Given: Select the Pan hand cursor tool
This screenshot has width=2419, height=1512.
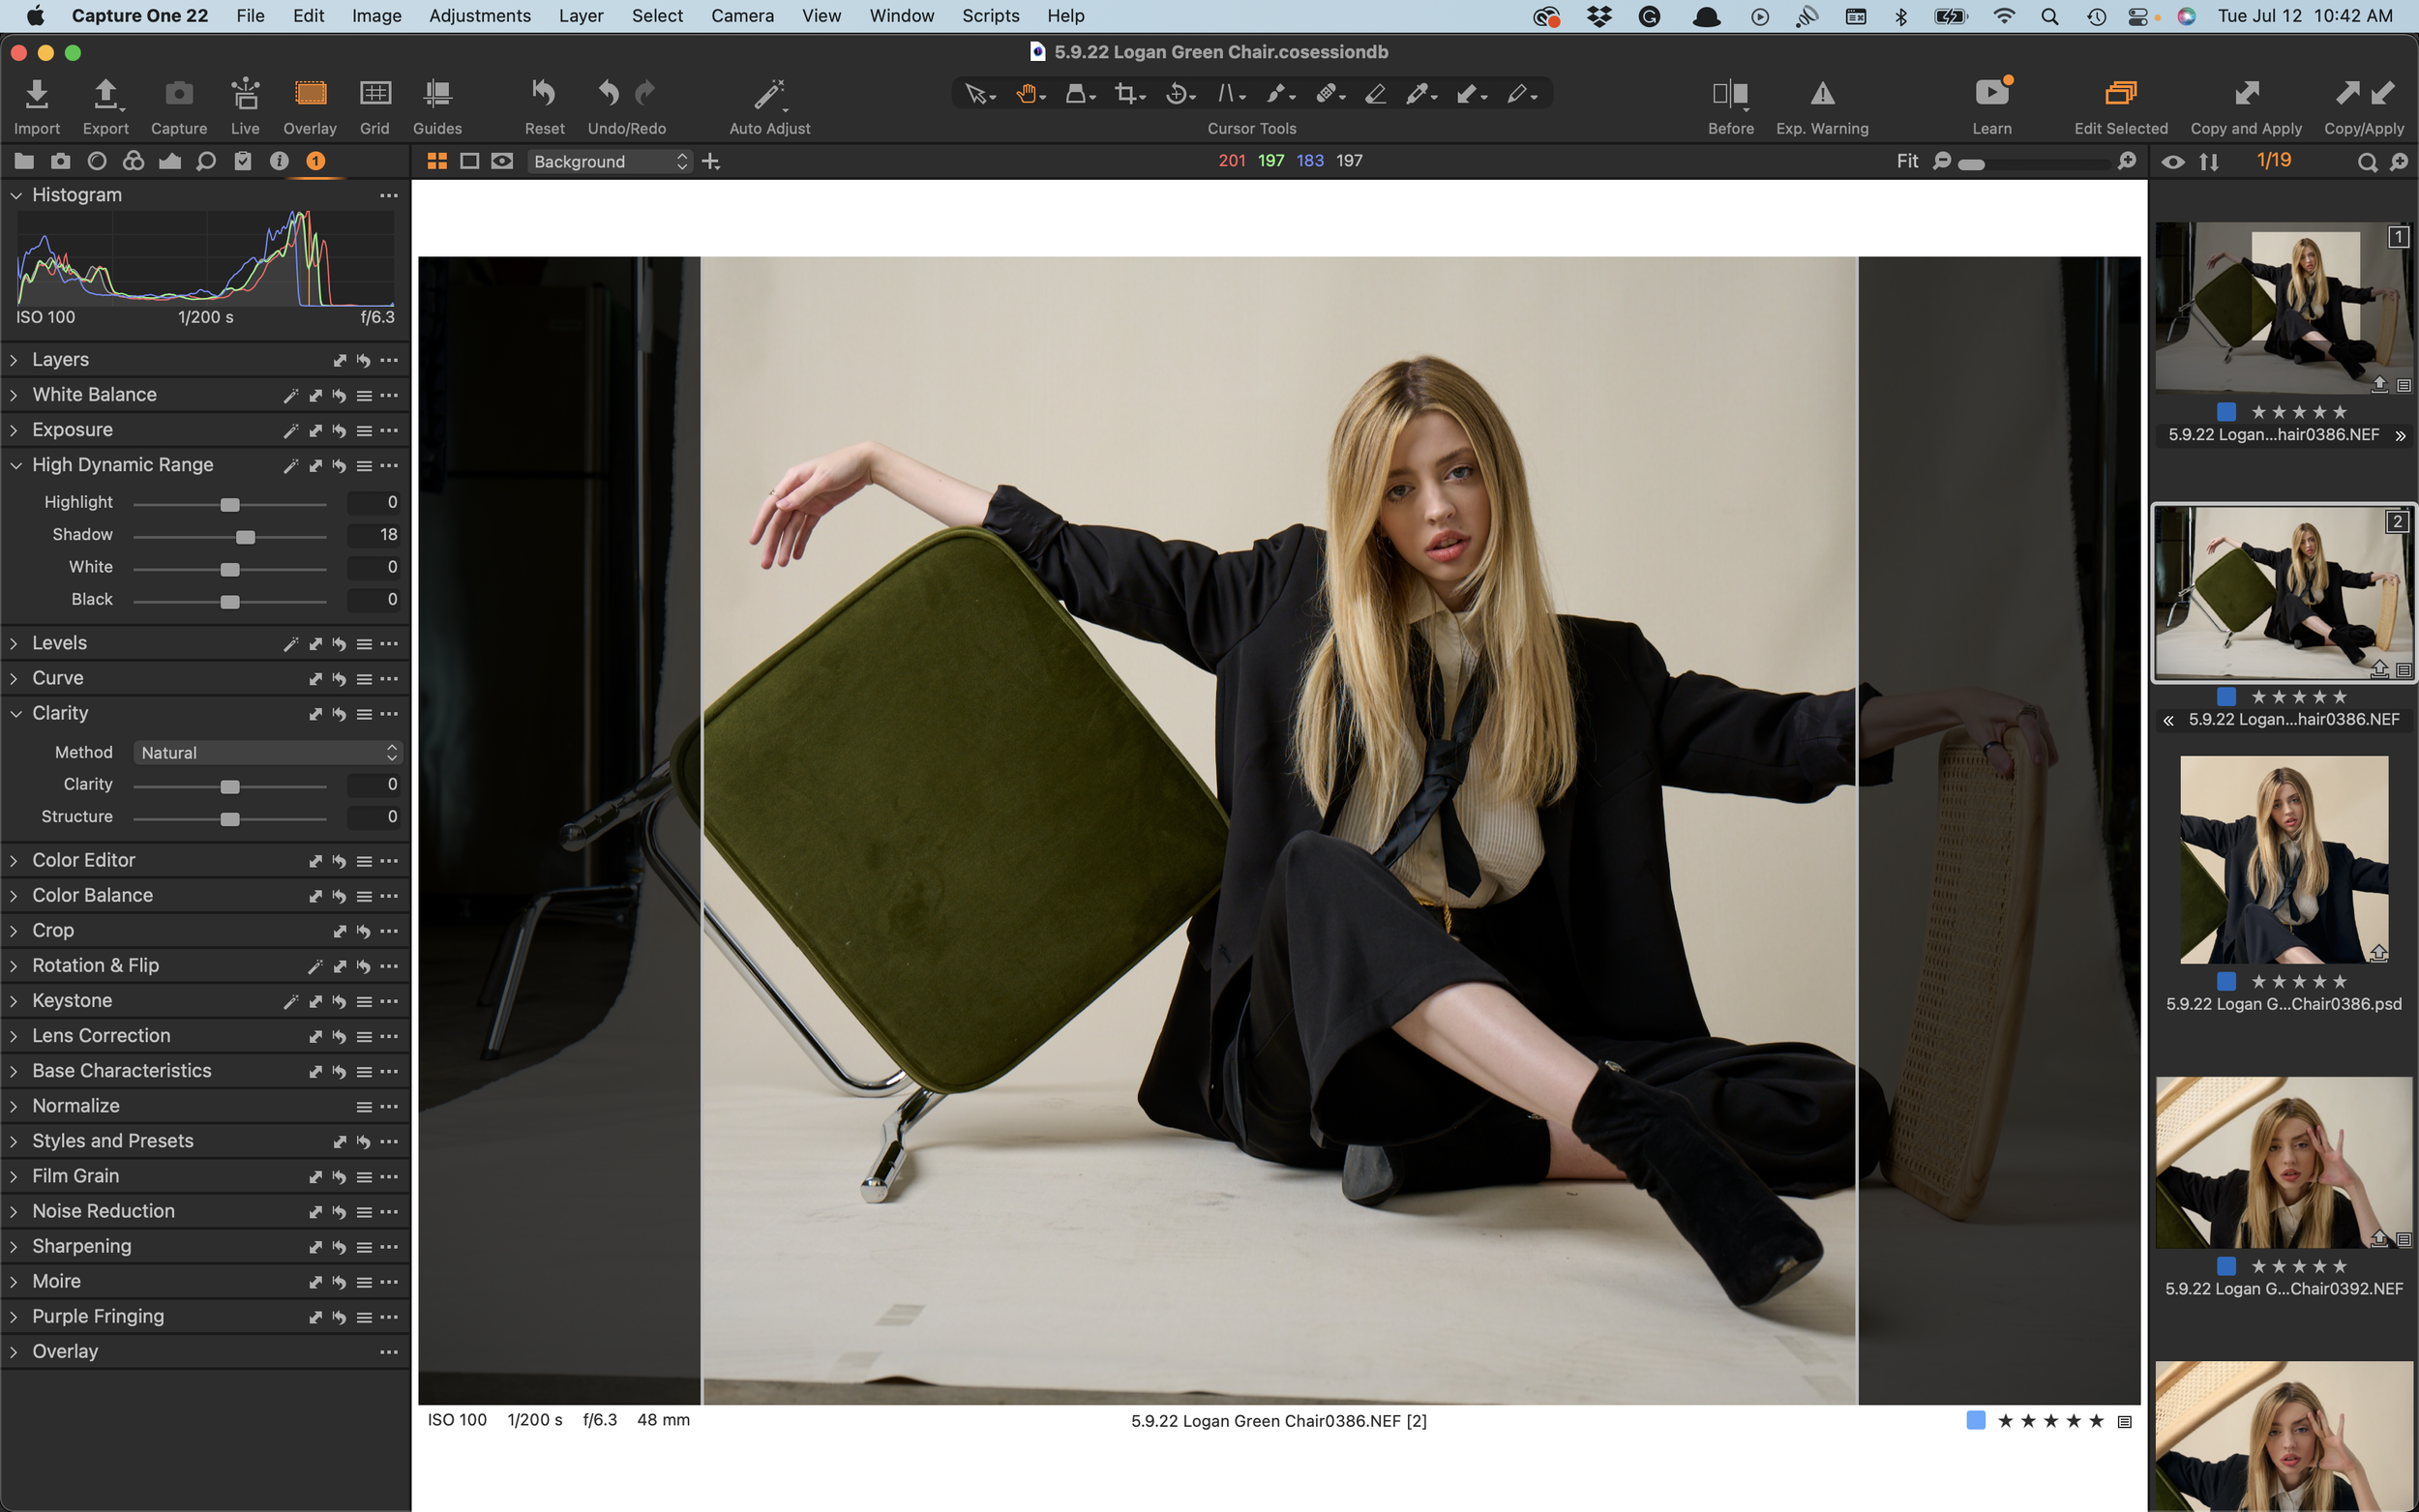Looking at the screenshot, I should 1027,94.
